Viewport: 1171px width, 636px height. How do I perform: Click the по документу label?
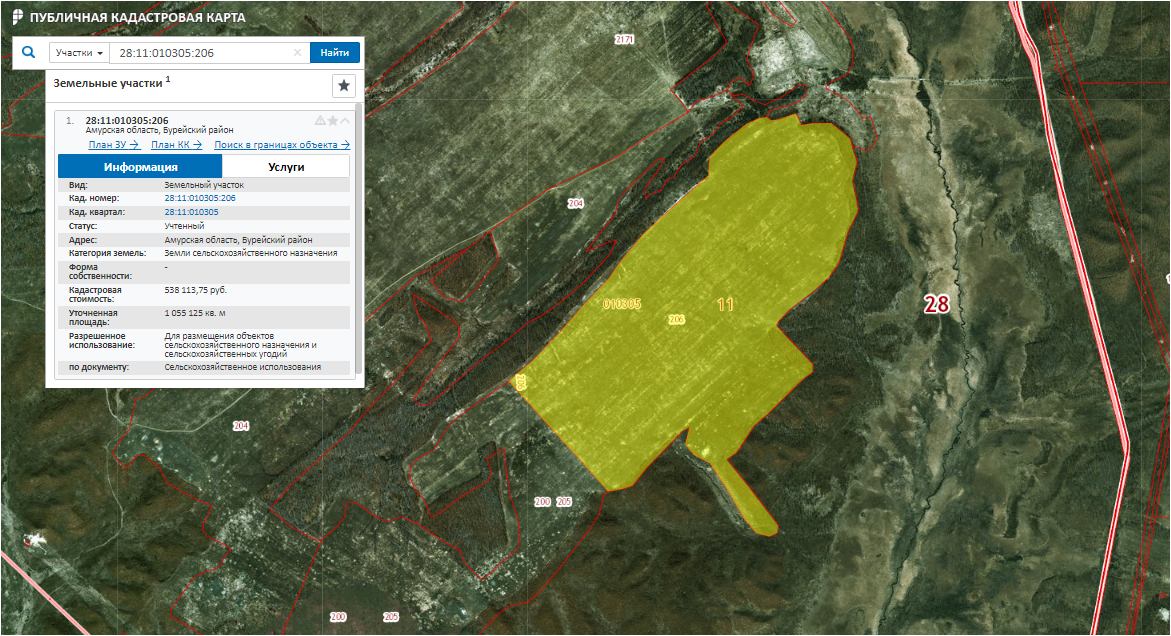(x=99, y=367)
